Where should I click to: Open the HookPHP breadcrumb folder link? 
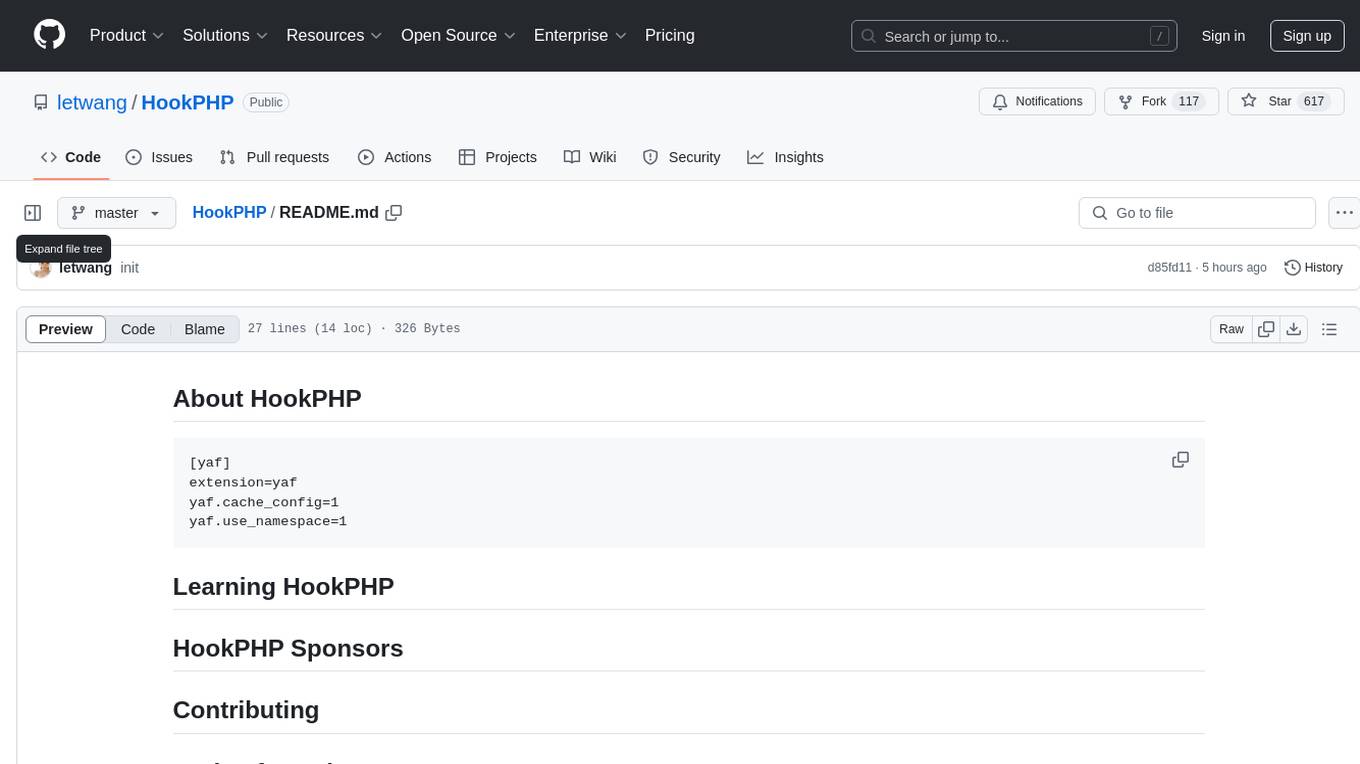pyautogui.click(x=229, y=213)
